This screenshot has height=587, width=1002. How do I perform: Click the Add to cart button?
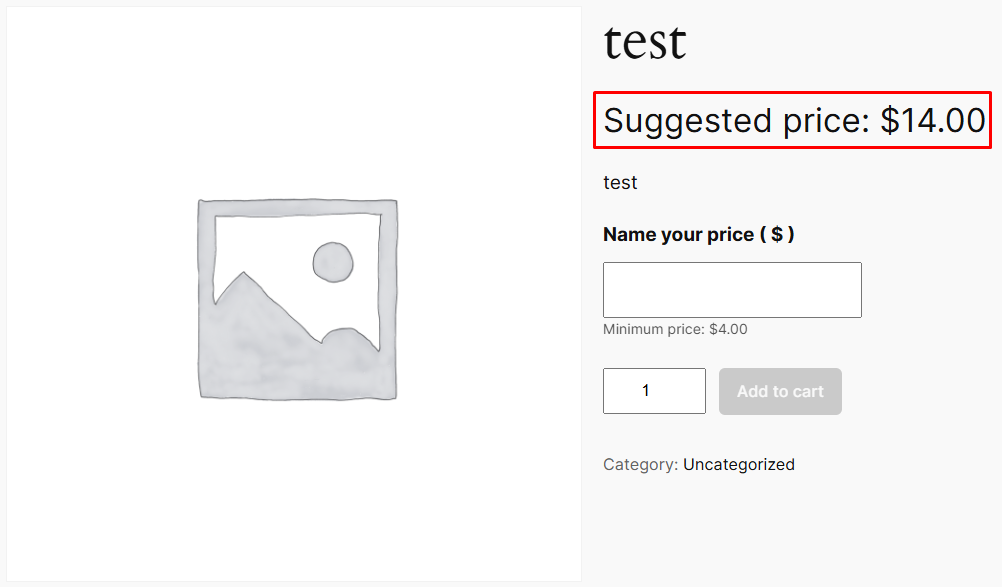coord(780,392)
